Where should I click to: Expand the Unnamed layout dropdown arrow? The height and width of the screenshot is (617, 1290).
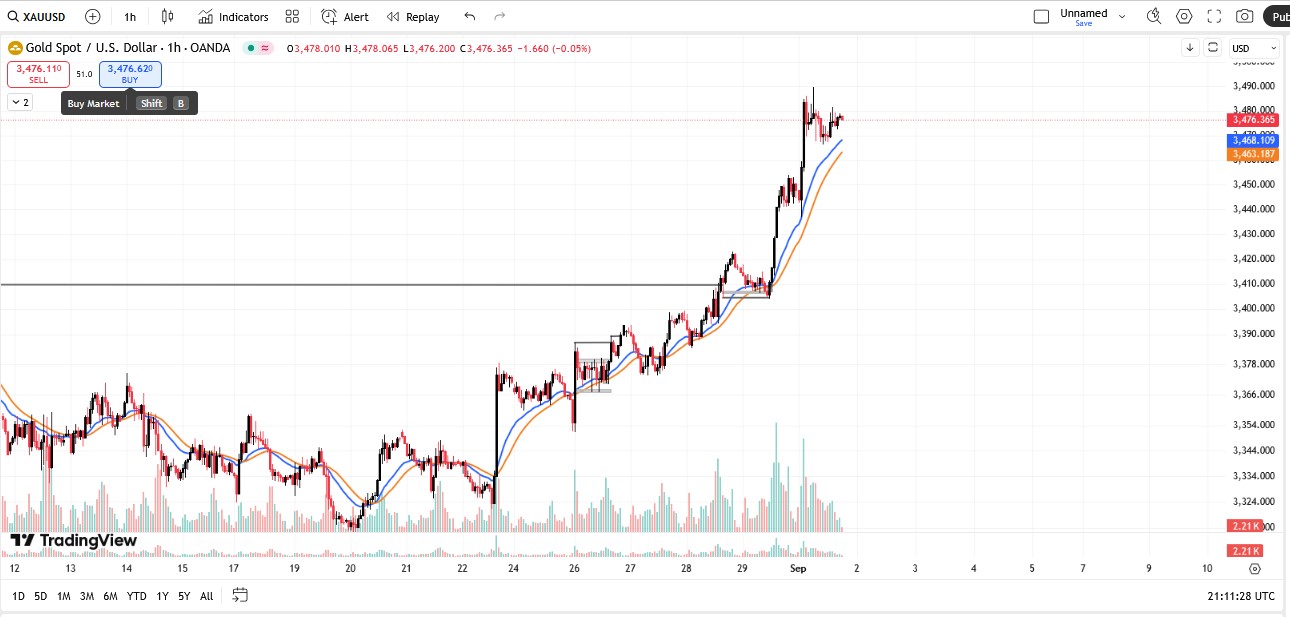coord(1122,16)
